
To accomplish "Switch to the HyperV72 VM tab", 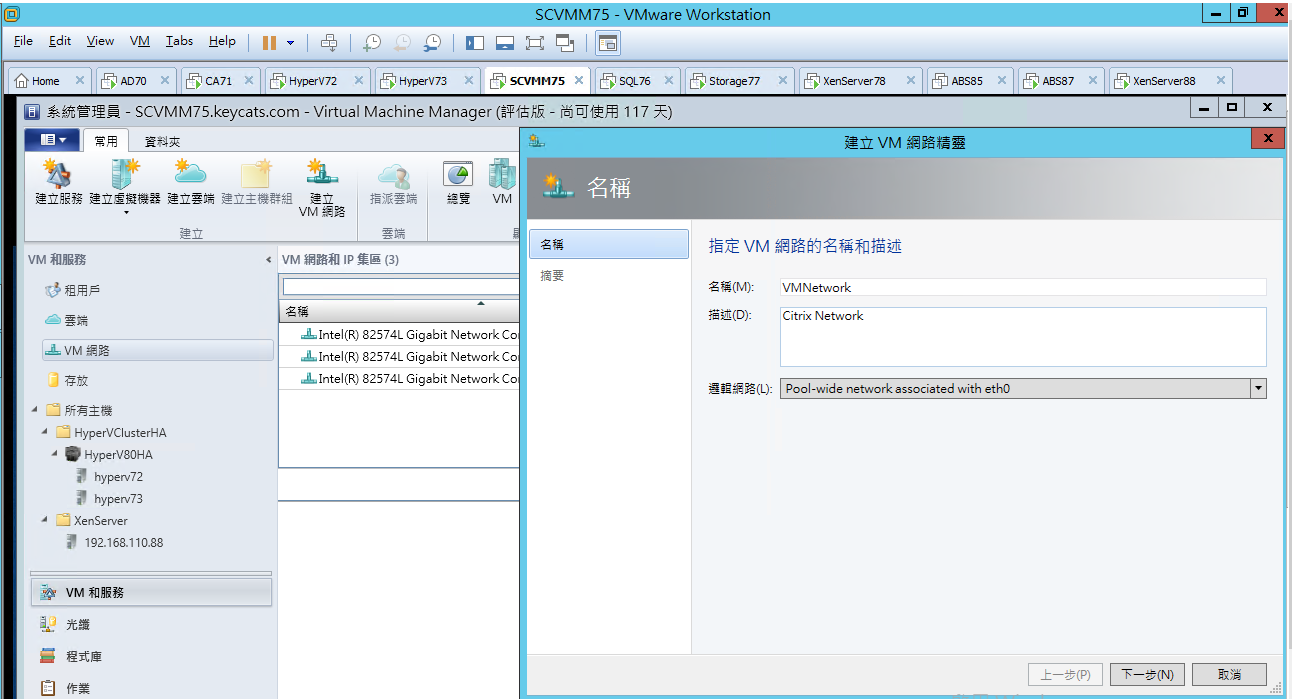I will (319, 81).
